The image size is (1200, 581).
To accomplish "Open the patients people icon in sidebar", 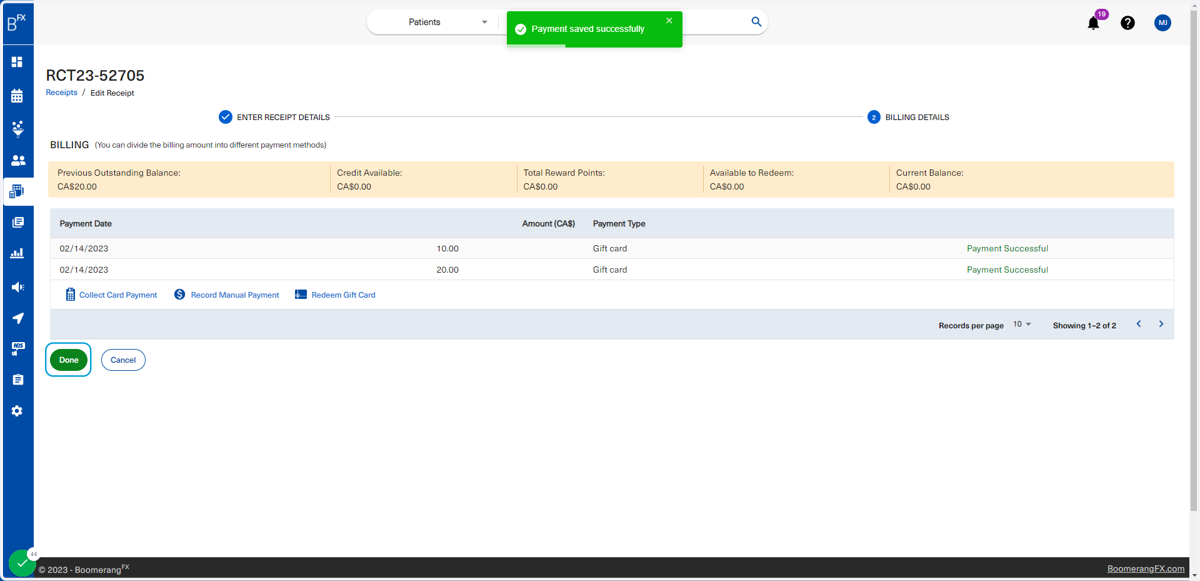I will pos(17,160).
